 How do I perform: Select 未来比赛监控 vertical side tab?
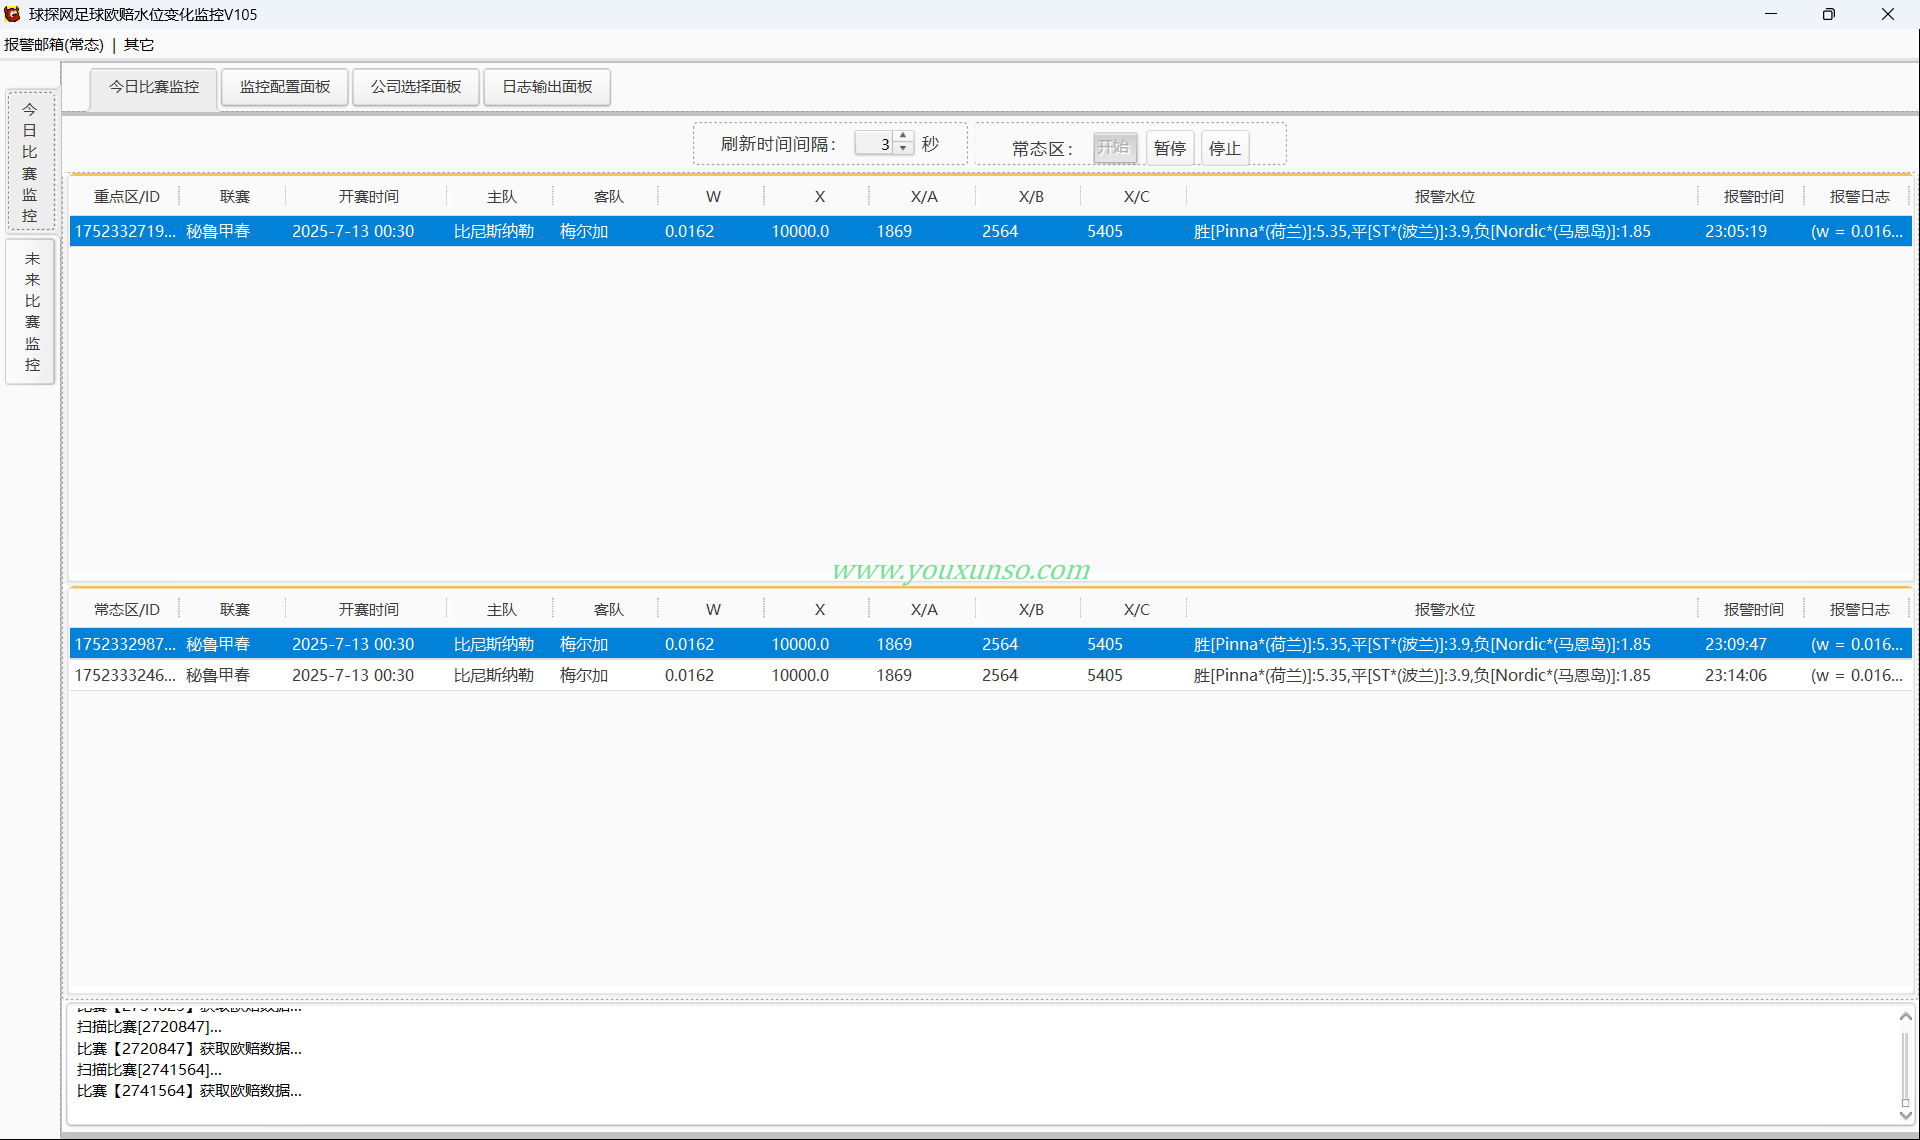pyautogui.click(x=30, y=312)
